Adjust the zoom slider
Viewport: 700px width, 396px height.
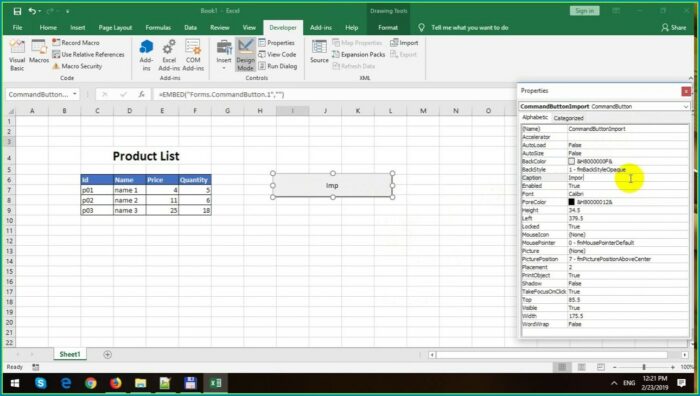643,367
